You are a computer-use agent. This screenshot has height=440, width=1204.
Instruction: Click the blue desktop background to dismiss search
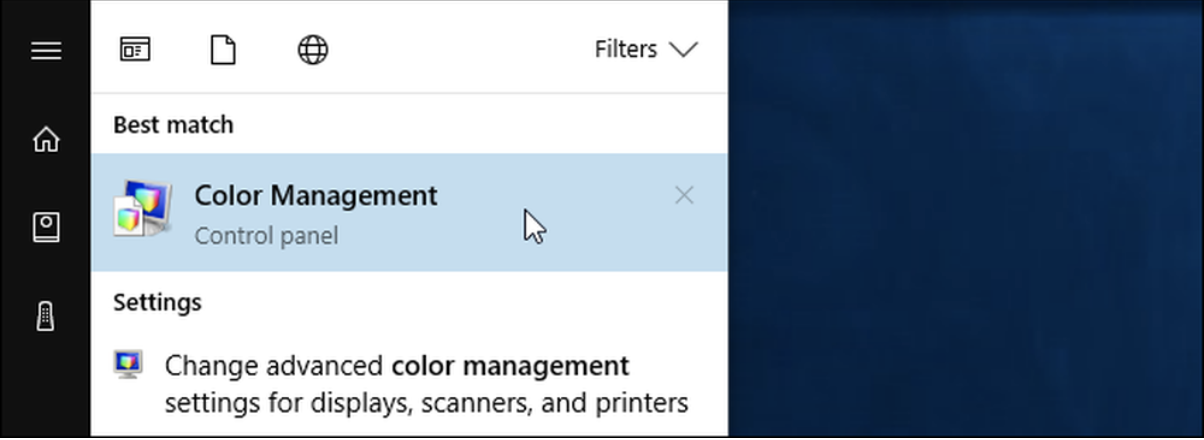point(960,220)
